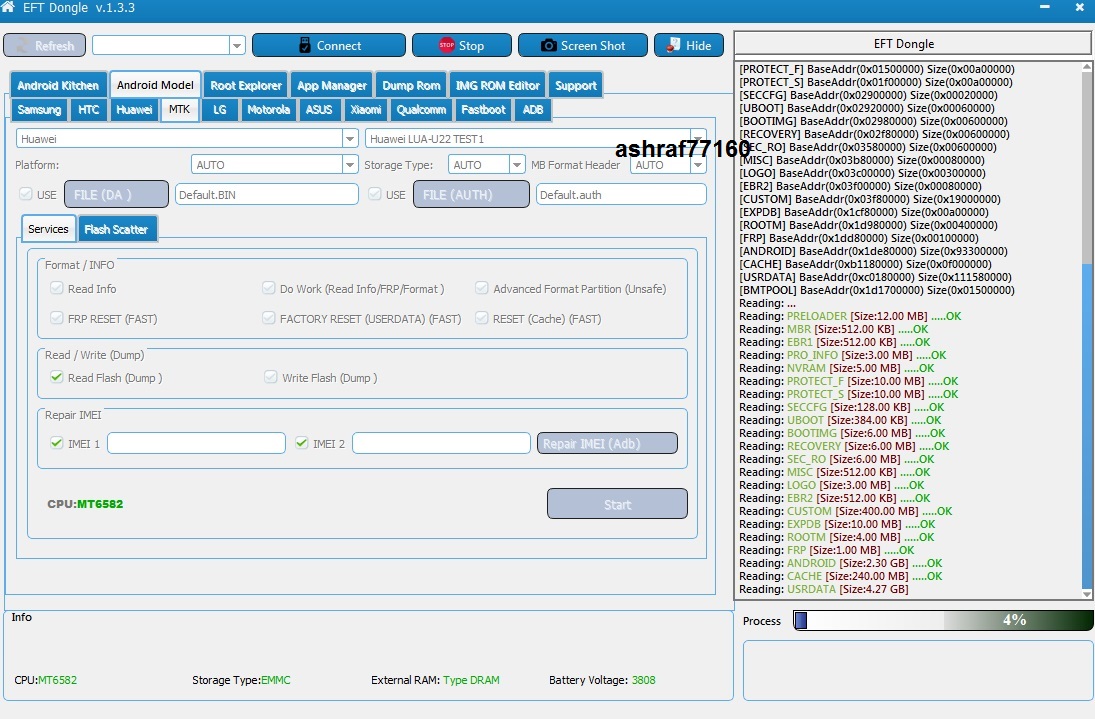Switch to the Services tab
Screen dimensions: 1095x719
click(48, 229)
